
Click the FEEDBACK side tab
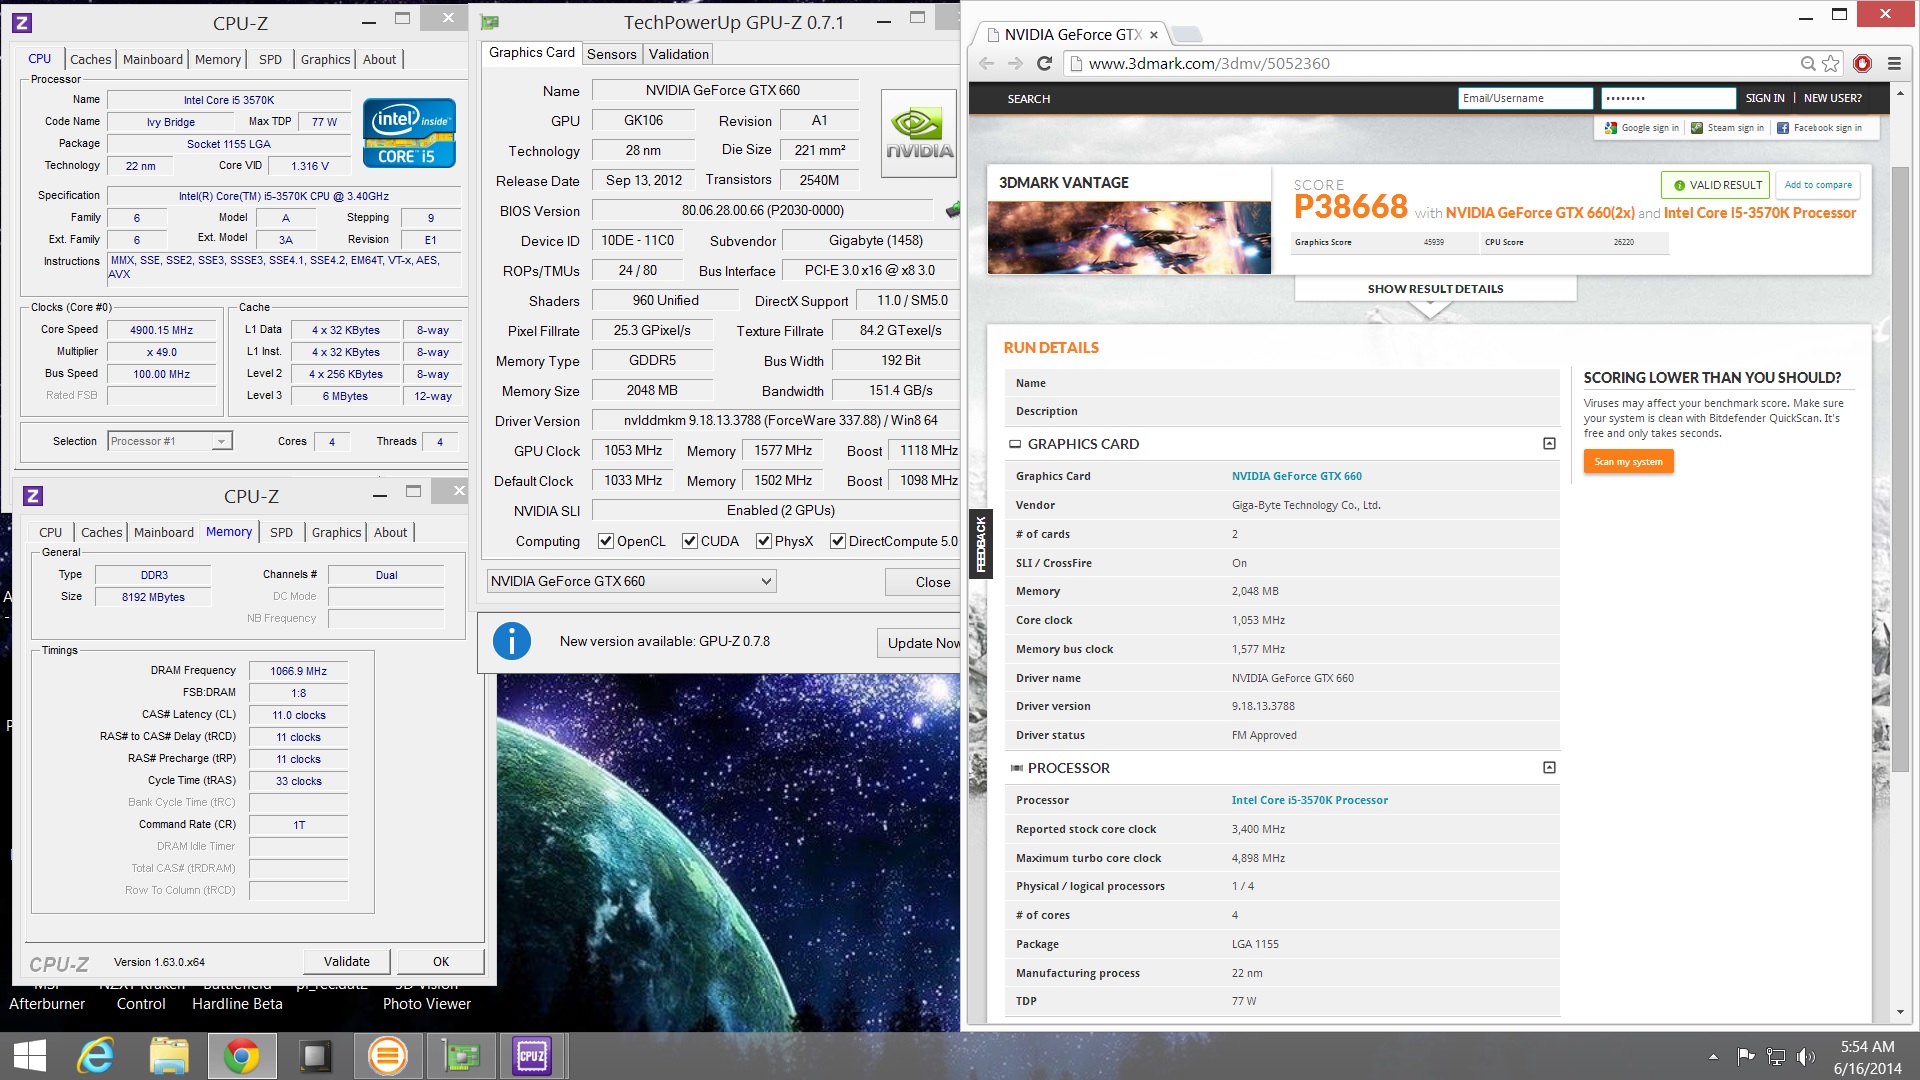(x=981, y=544)
